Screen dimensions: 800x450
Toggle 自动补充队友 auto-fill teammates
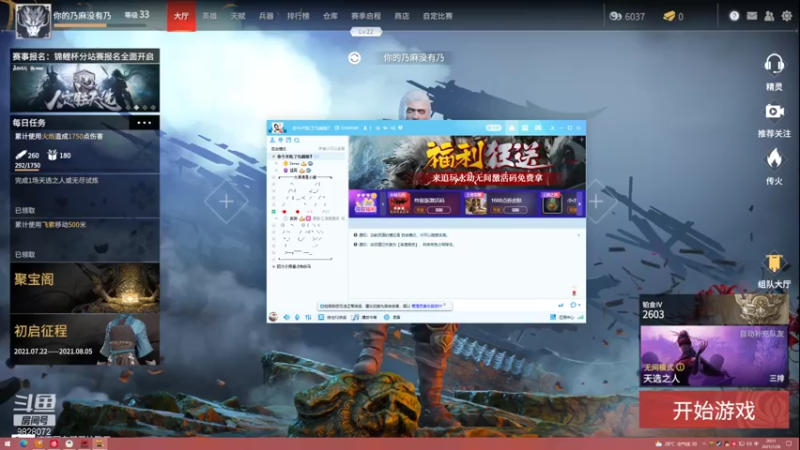761,334
